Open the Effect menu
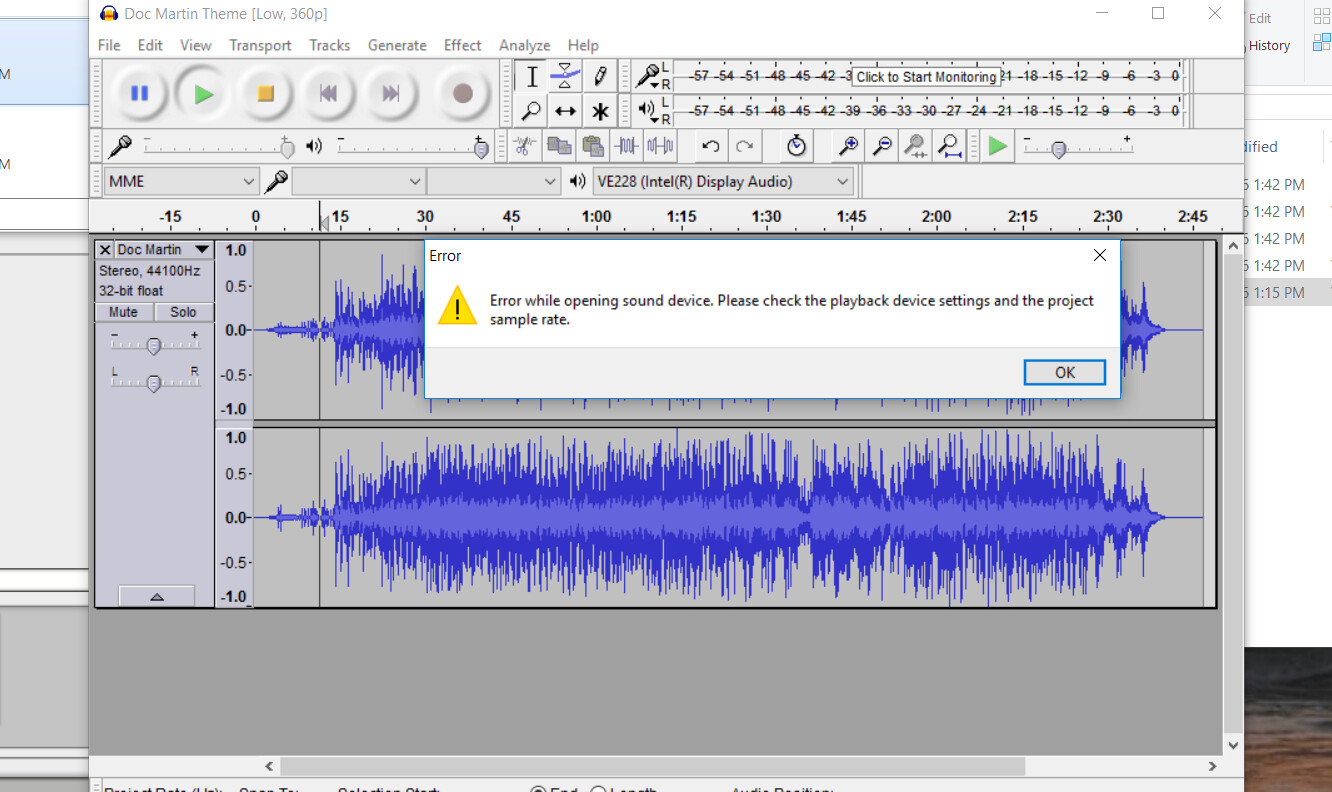This screenshot has width=1332, height=792. pos(463,45)
